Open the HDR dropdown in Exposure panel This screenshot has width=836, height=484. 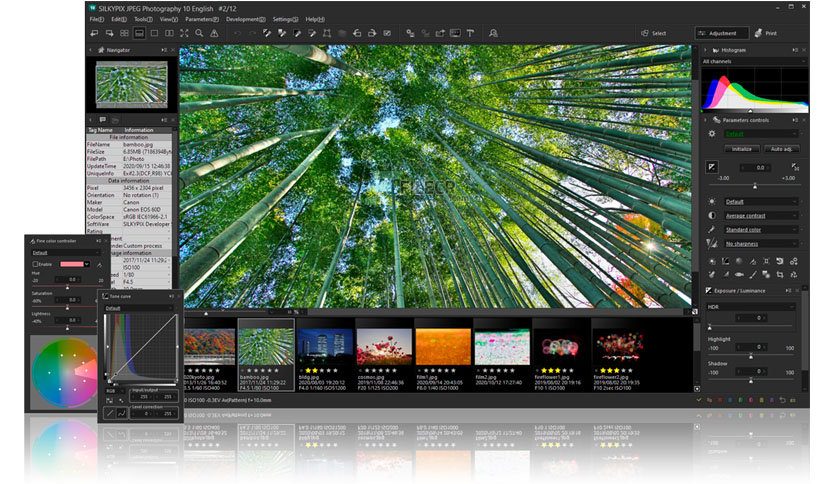click(x=751, y=307)
